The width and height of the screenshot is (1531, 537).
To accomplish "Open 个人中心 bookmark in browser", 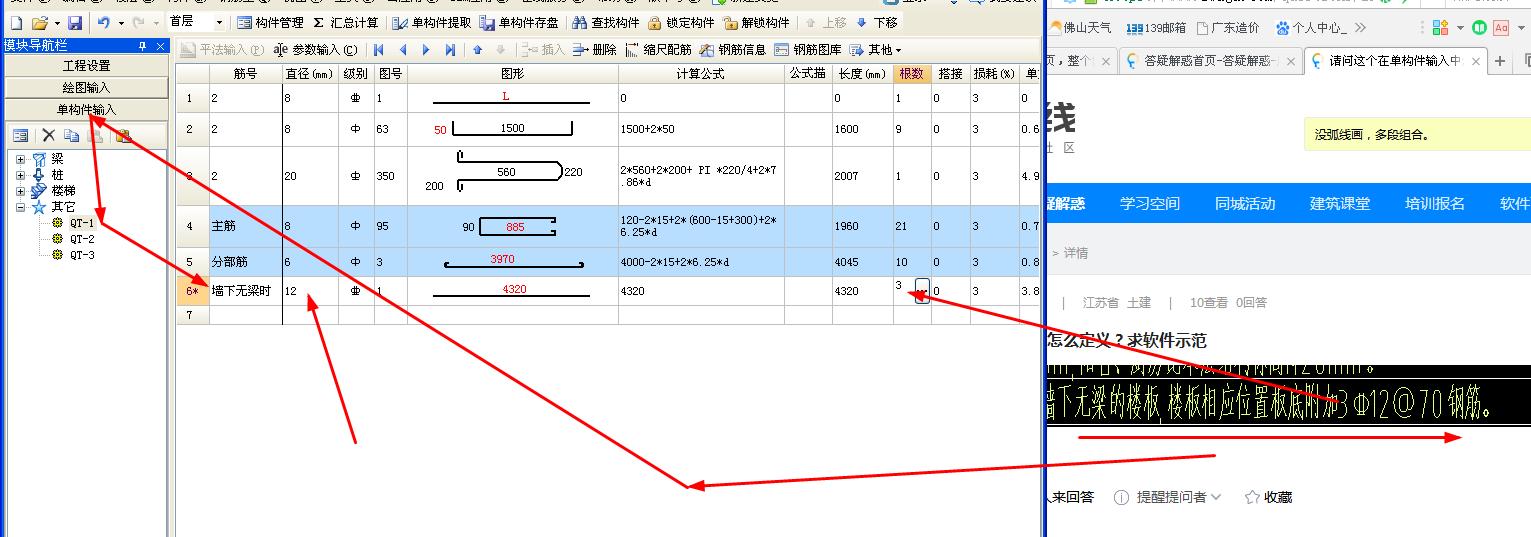I will 1310,28.
